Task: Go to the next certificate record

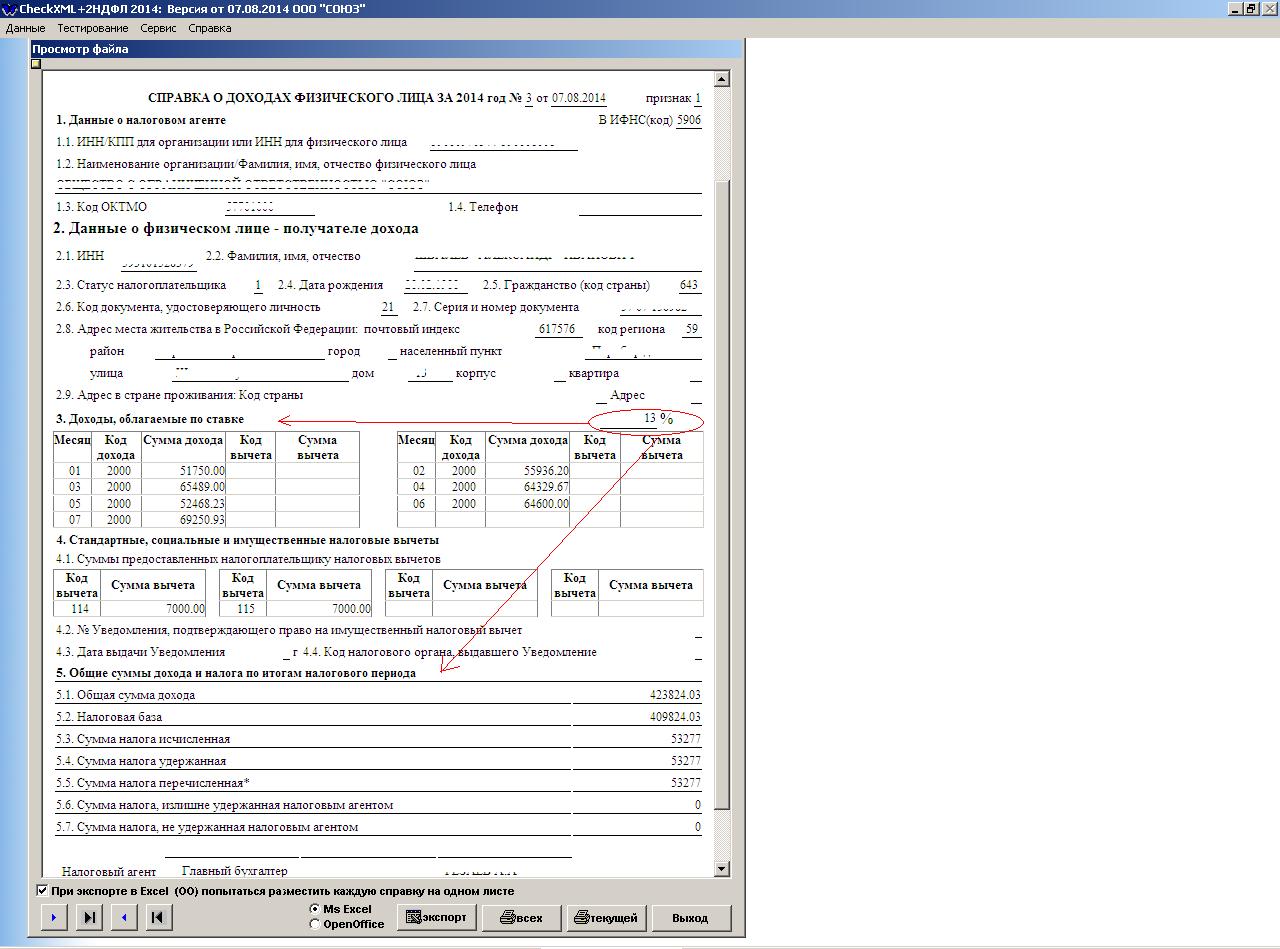Action: [54, 917]
